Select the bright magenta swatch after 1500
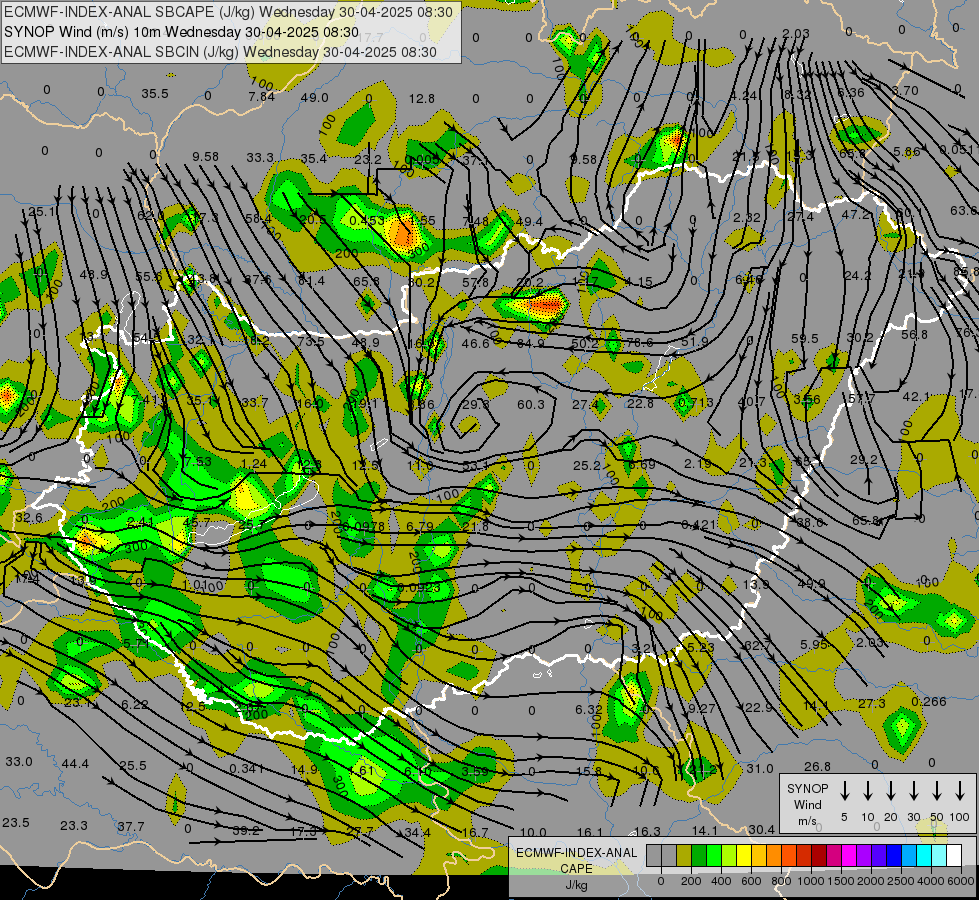This screenshot has width=979, height=900. pyautogui.click(x=849, y=856)
